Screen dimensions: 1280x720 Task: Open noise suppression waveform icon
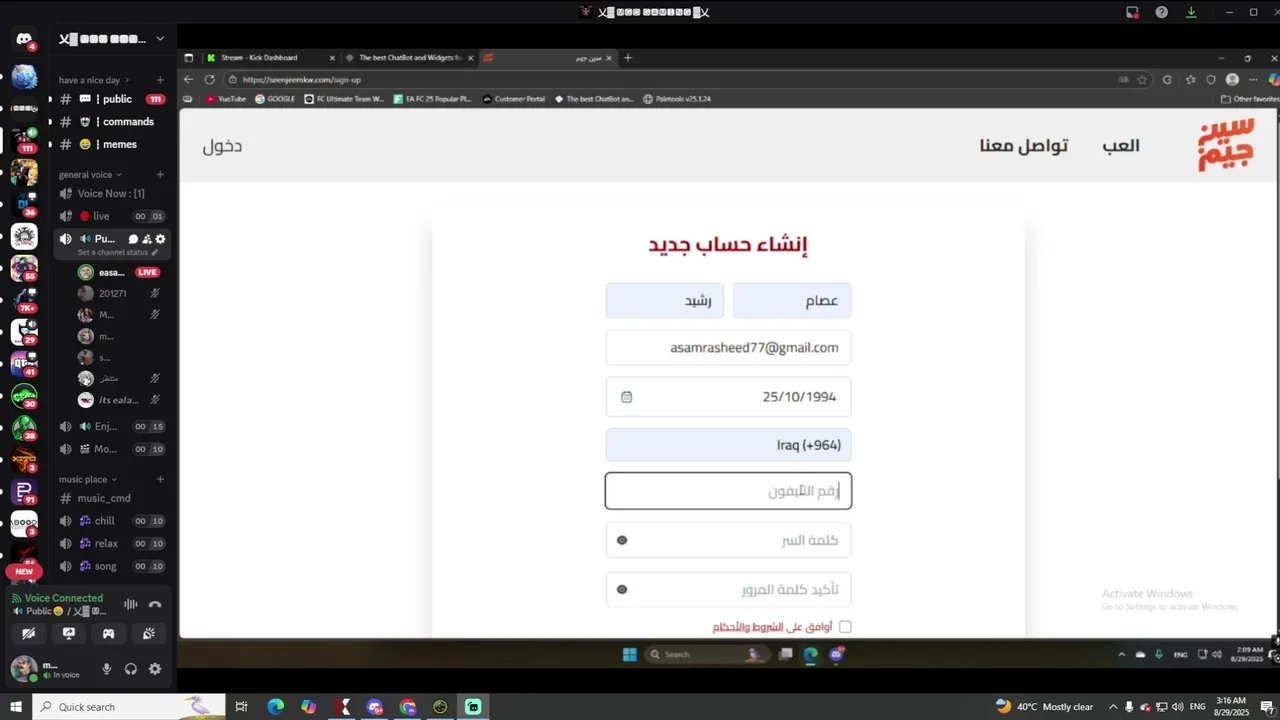130,604
